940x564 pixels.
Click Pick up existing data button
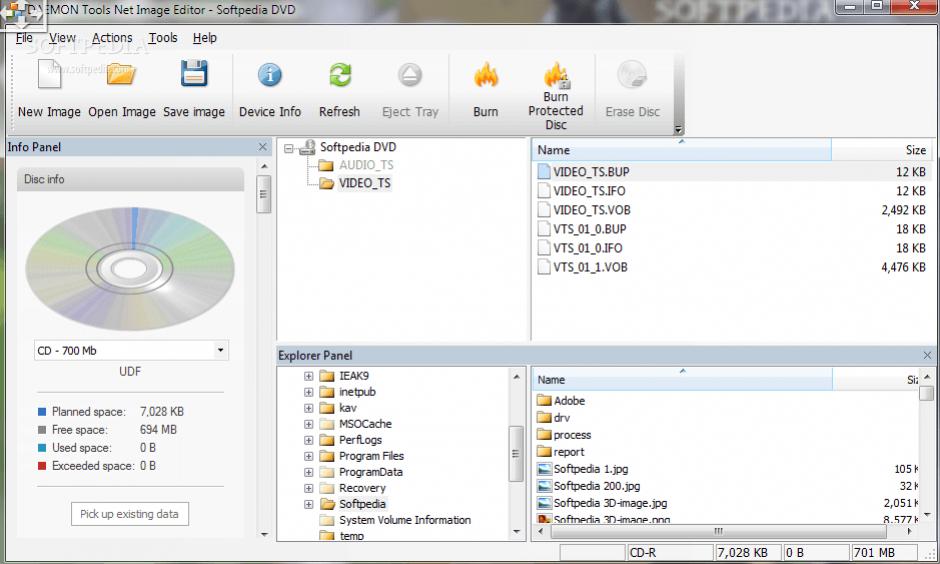click(x=129, y=514)
